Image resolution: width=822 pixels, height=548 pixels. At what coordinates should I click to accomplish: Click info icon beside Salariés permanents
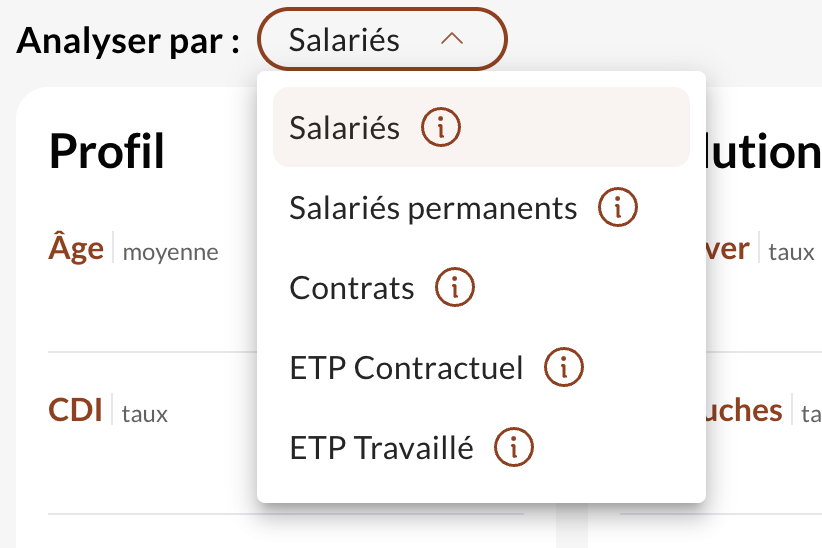(618, 207)
